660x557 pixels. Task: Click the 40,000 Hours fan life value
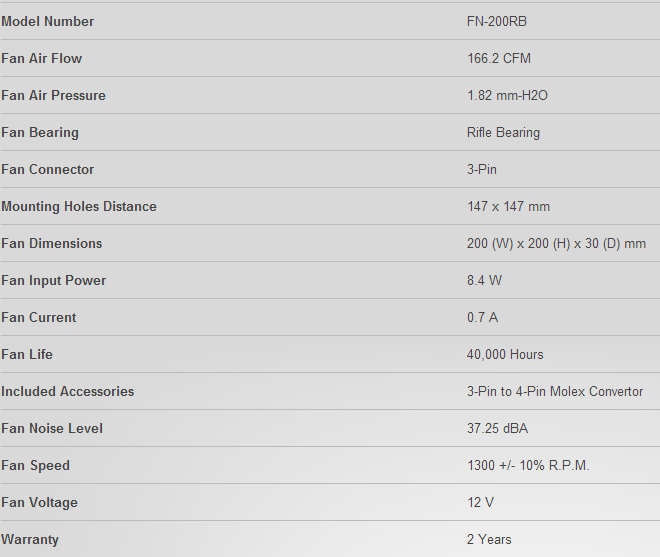tap(505, 355)
